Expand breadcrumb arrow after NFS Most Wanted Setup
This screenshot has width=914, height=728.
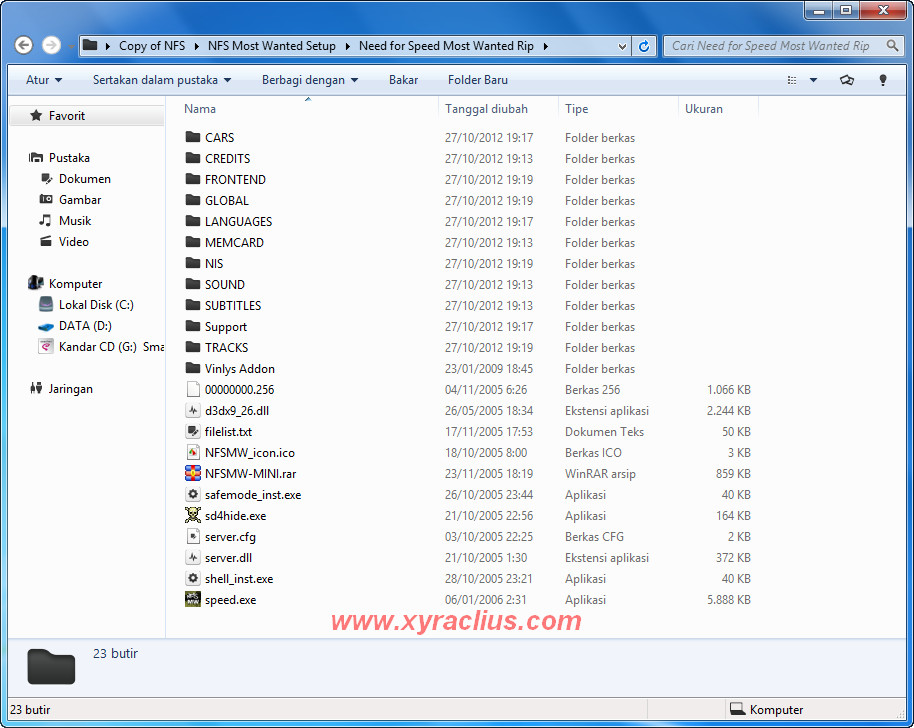click(x=347, y=46)
